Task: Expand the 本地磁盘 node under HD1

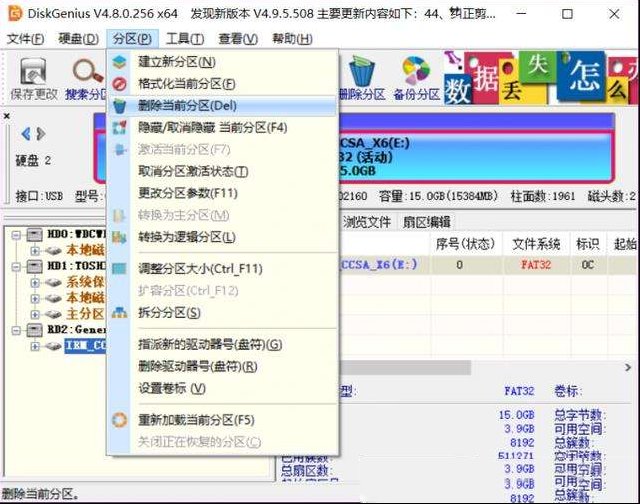Action: click(x=35, y=298)
